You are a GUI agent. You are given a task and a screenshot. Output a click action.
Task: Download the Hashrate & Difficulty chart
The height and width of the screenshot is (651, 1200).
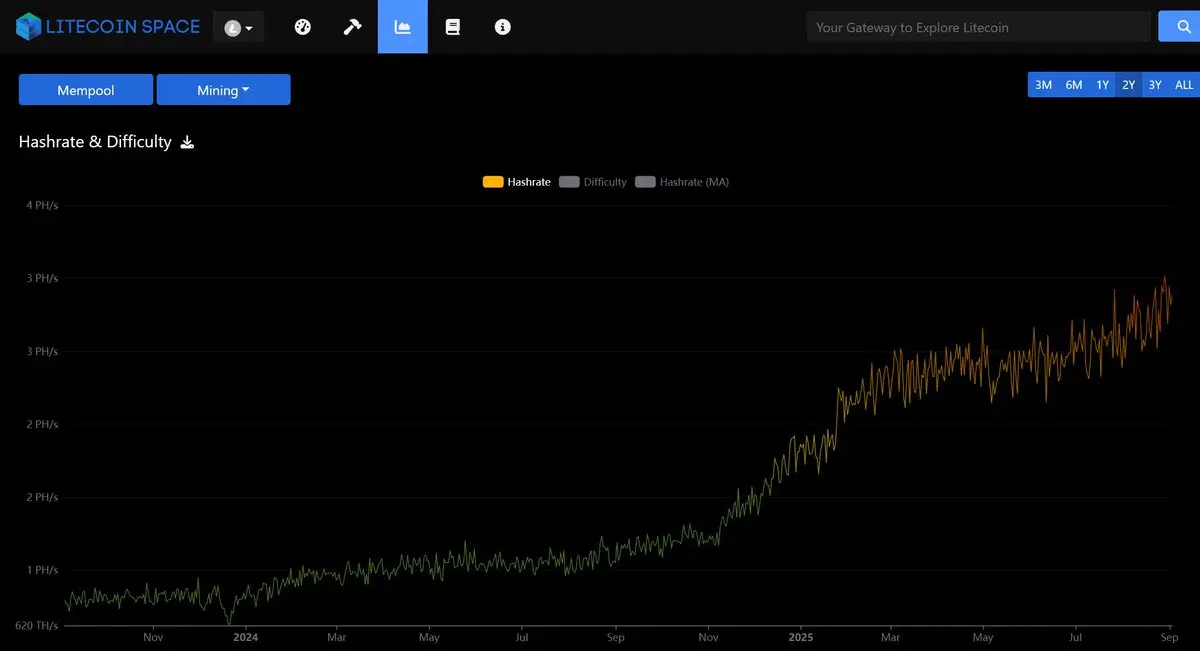pos(187,142)
